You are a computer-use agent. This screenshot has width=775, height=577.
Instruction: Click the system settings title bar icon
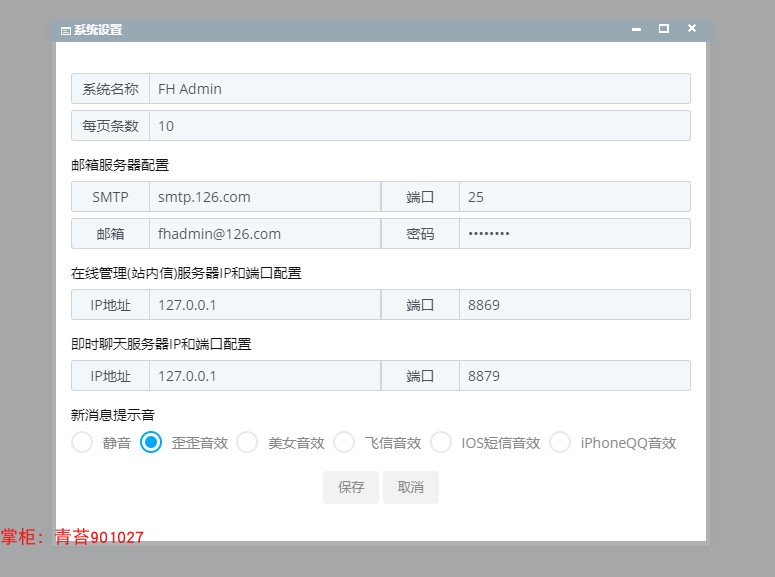tap(66, 31)
